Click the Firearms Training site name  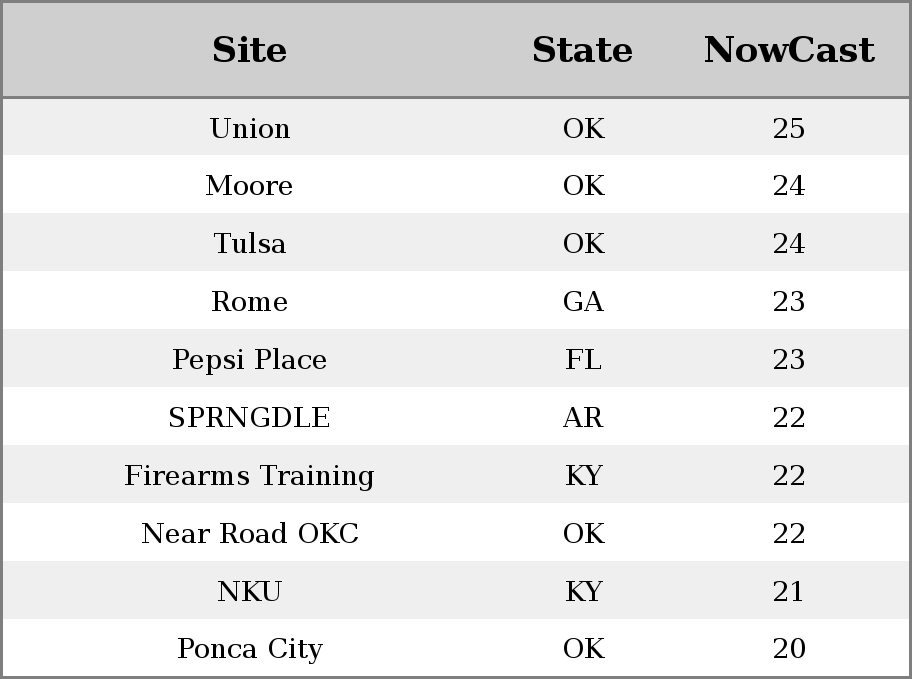(x=250, y=475)
